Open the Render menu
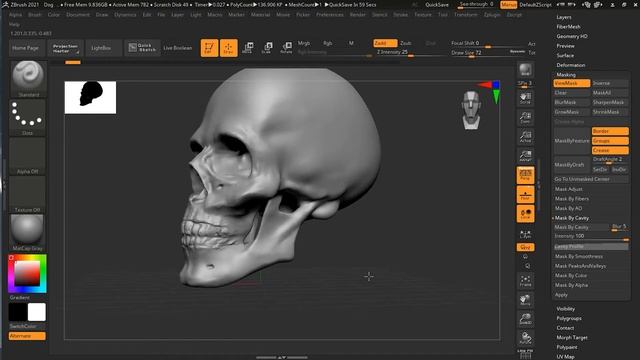The height and width of the screenshot is (360, 640). click(x=358, y=15)
